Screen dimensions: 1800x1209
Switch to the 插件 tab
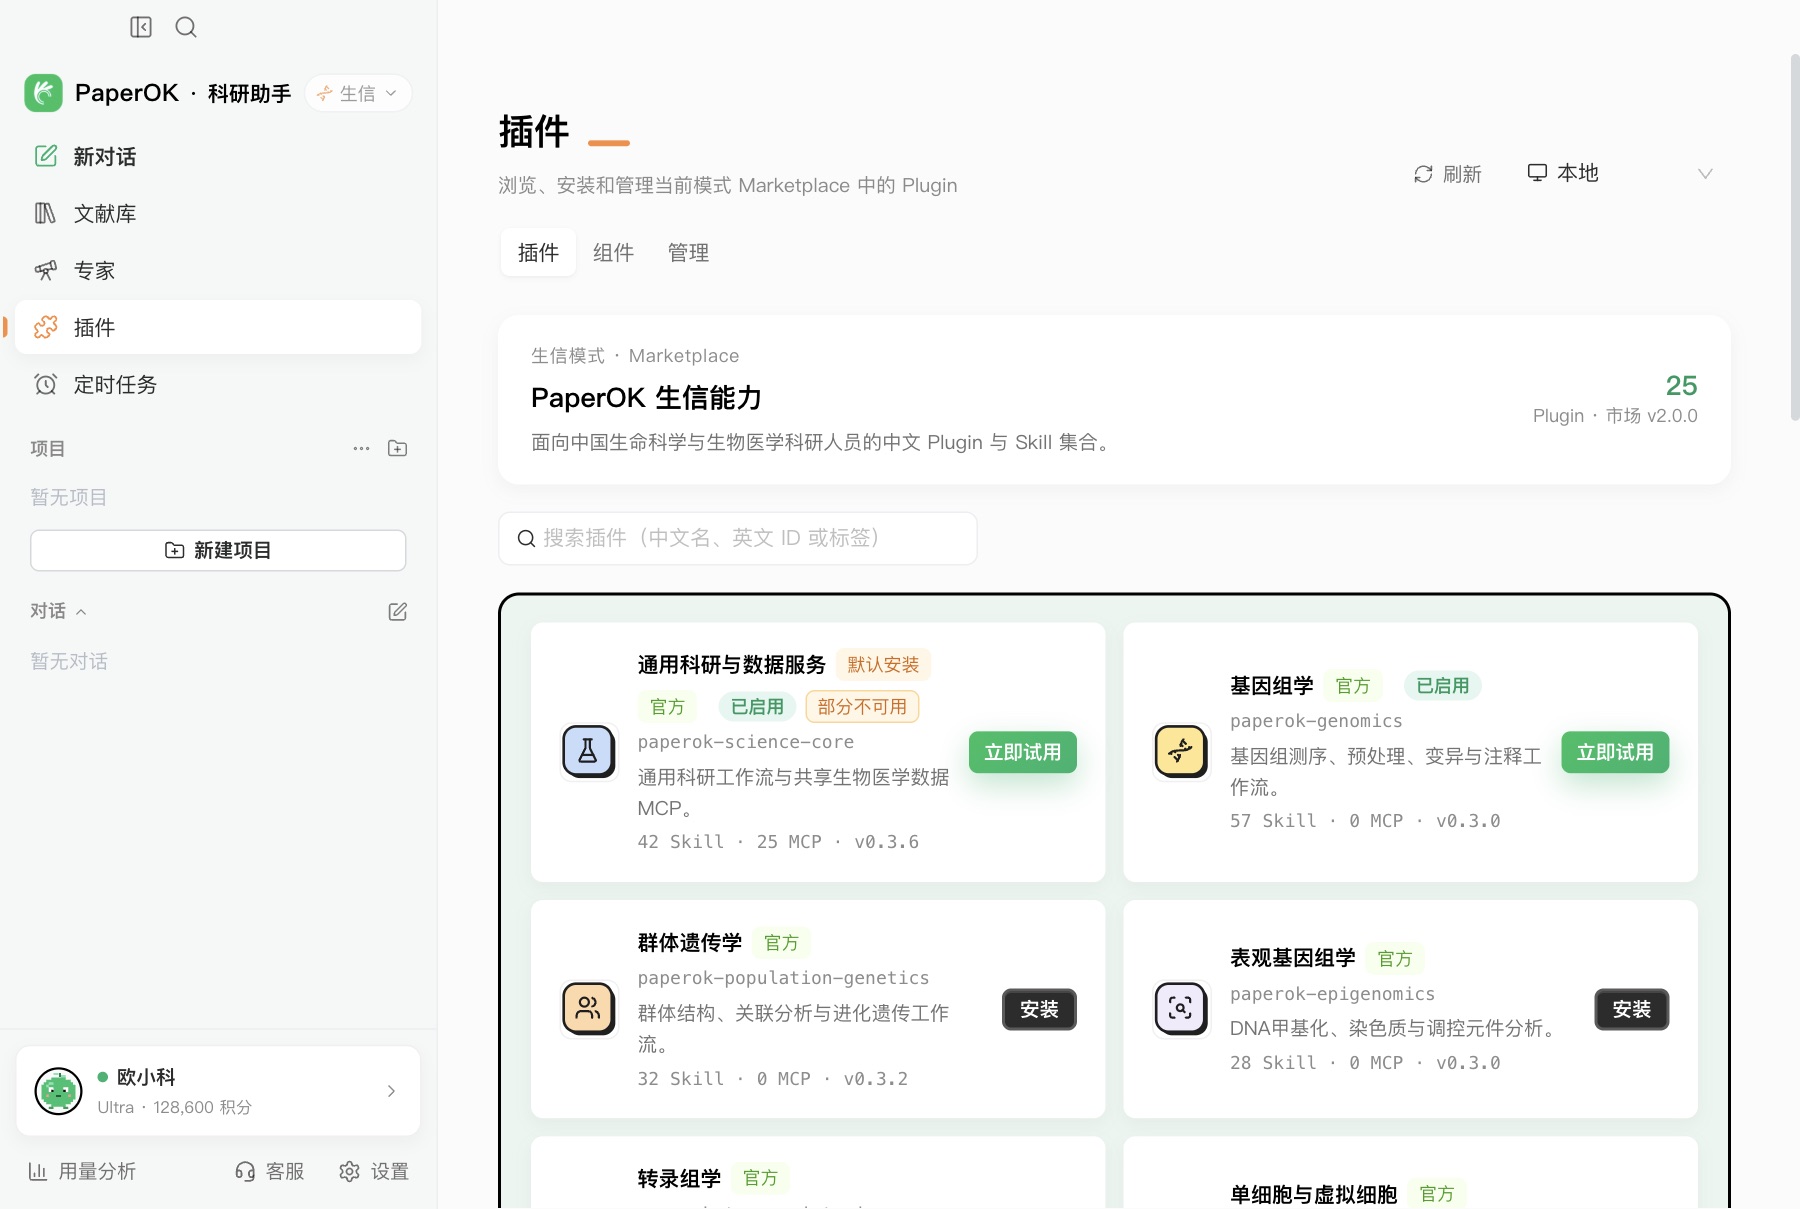[x=538, y=253]
